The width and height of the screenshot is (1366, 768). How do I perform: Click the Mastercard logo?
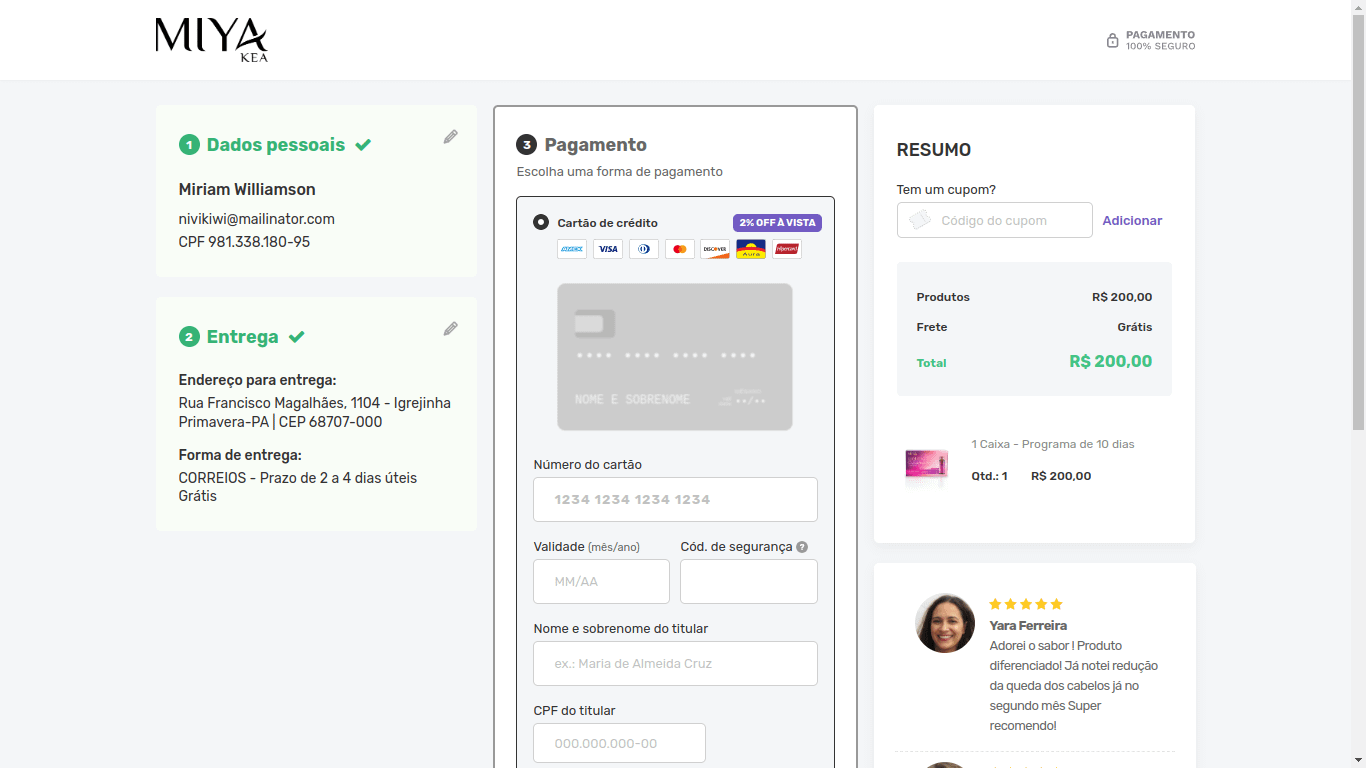(679, 249)
